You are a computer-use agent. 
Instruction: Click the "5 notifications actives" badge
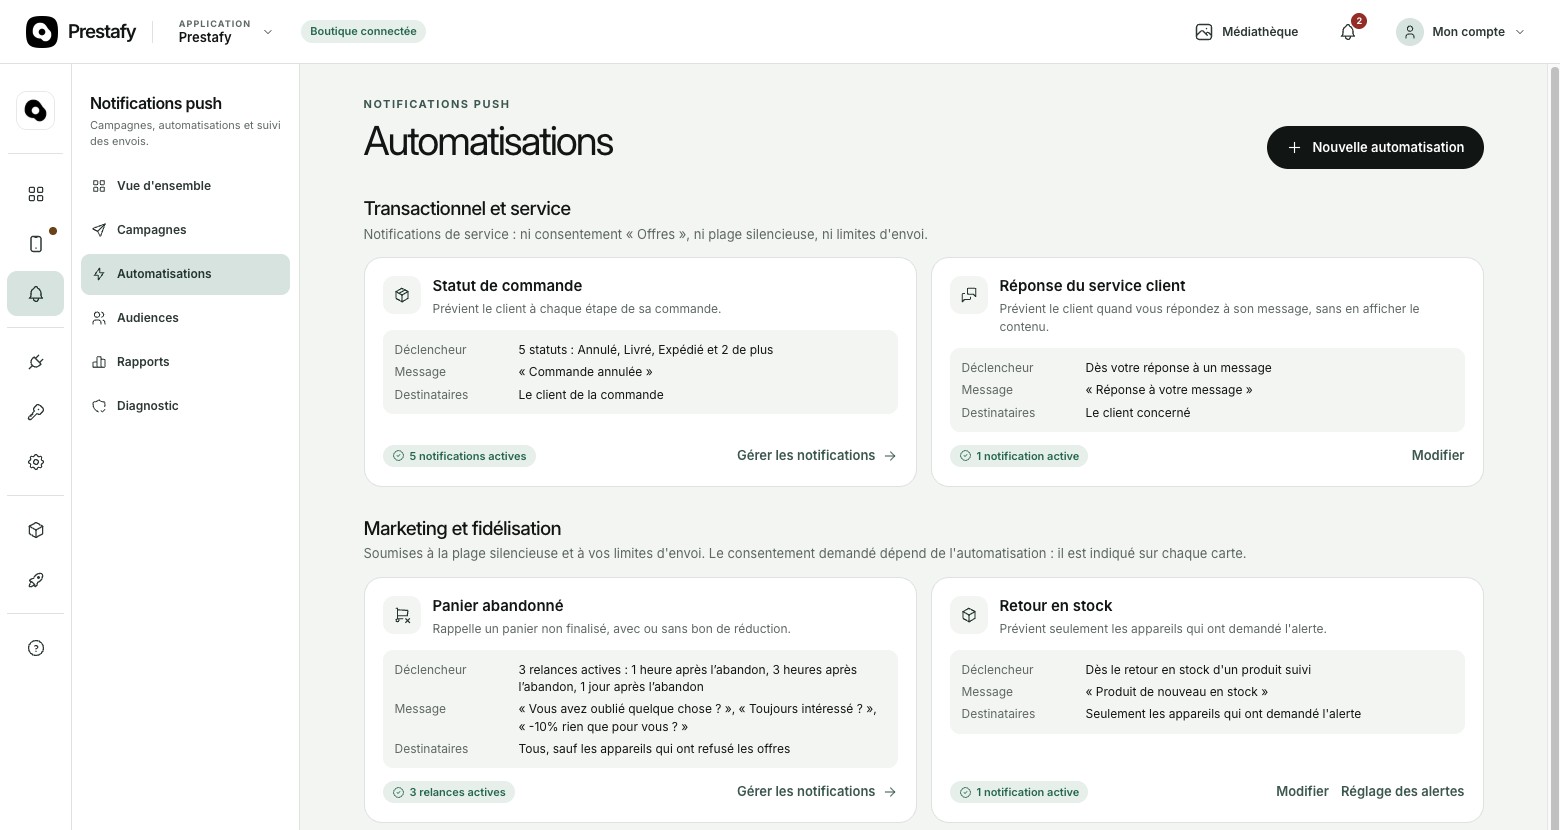point(459,456)
